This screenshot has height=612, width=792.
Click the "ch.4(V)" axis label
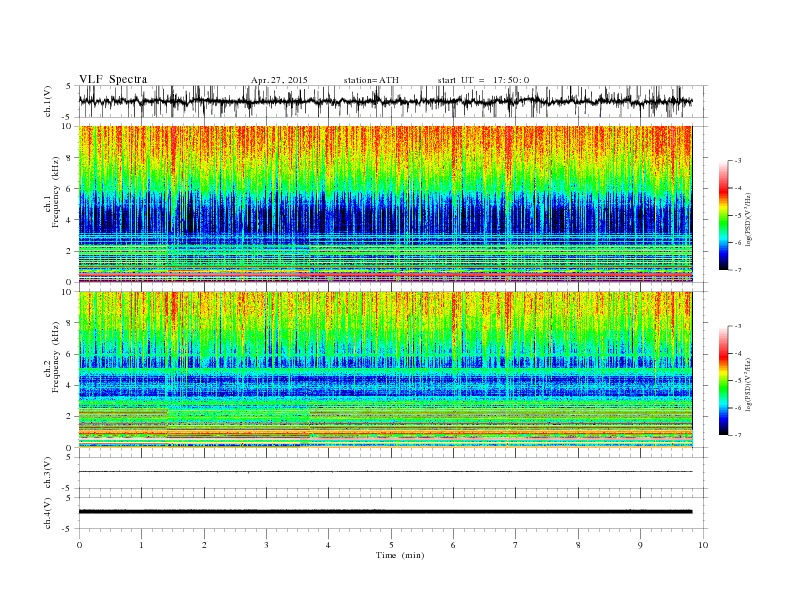click(x=48, y=514)
